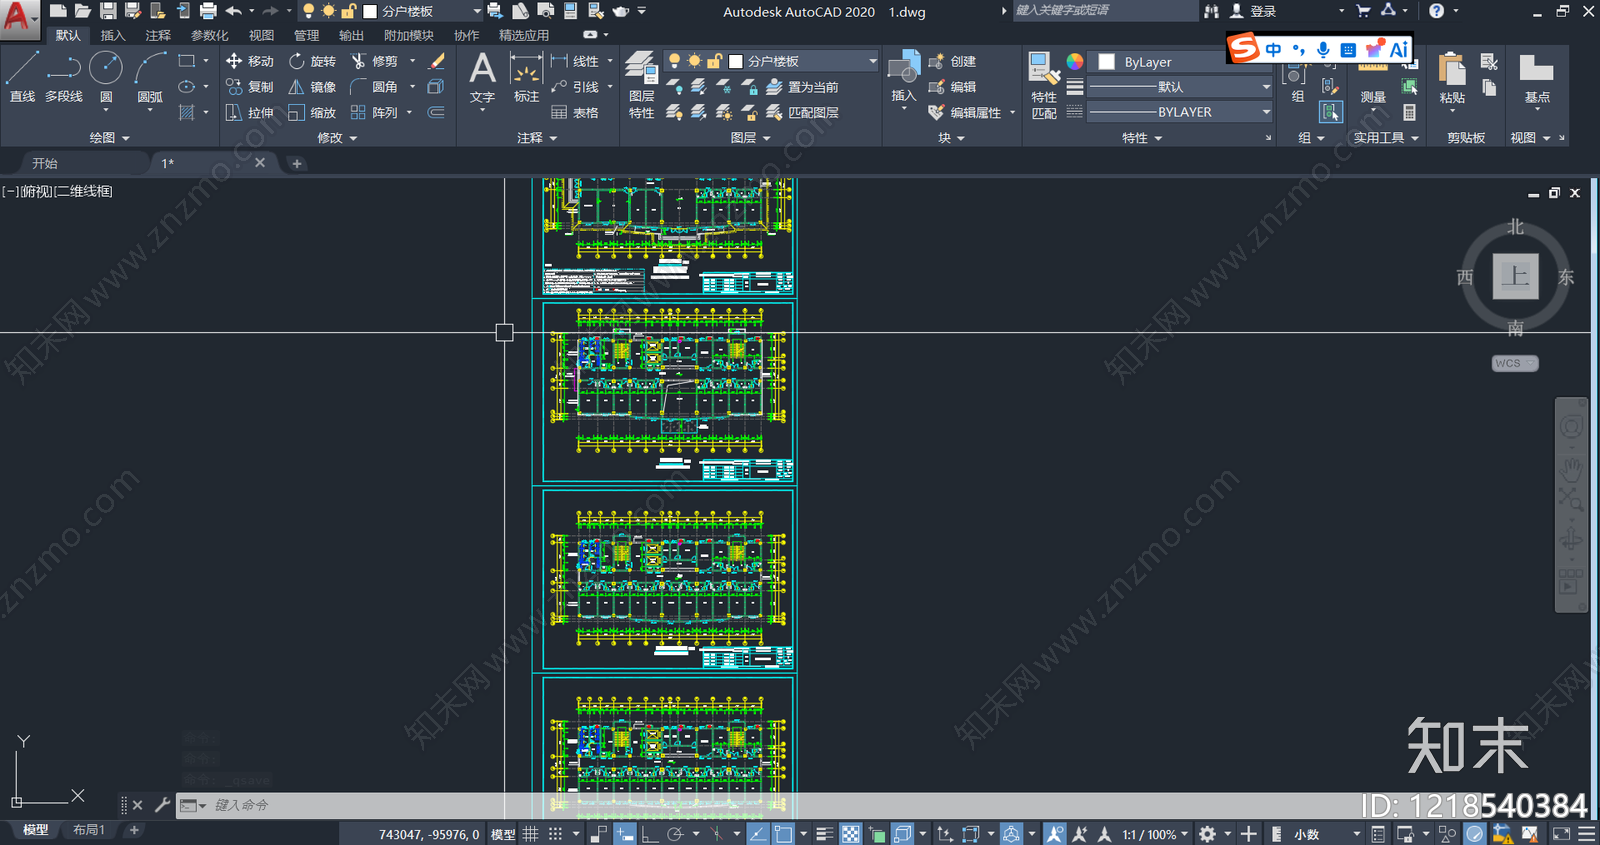Expand the BYLAYER linetype dropdown
The width and height of the screenshot is (1600, 845).
pyautogui.click(x=1179, y=112)
